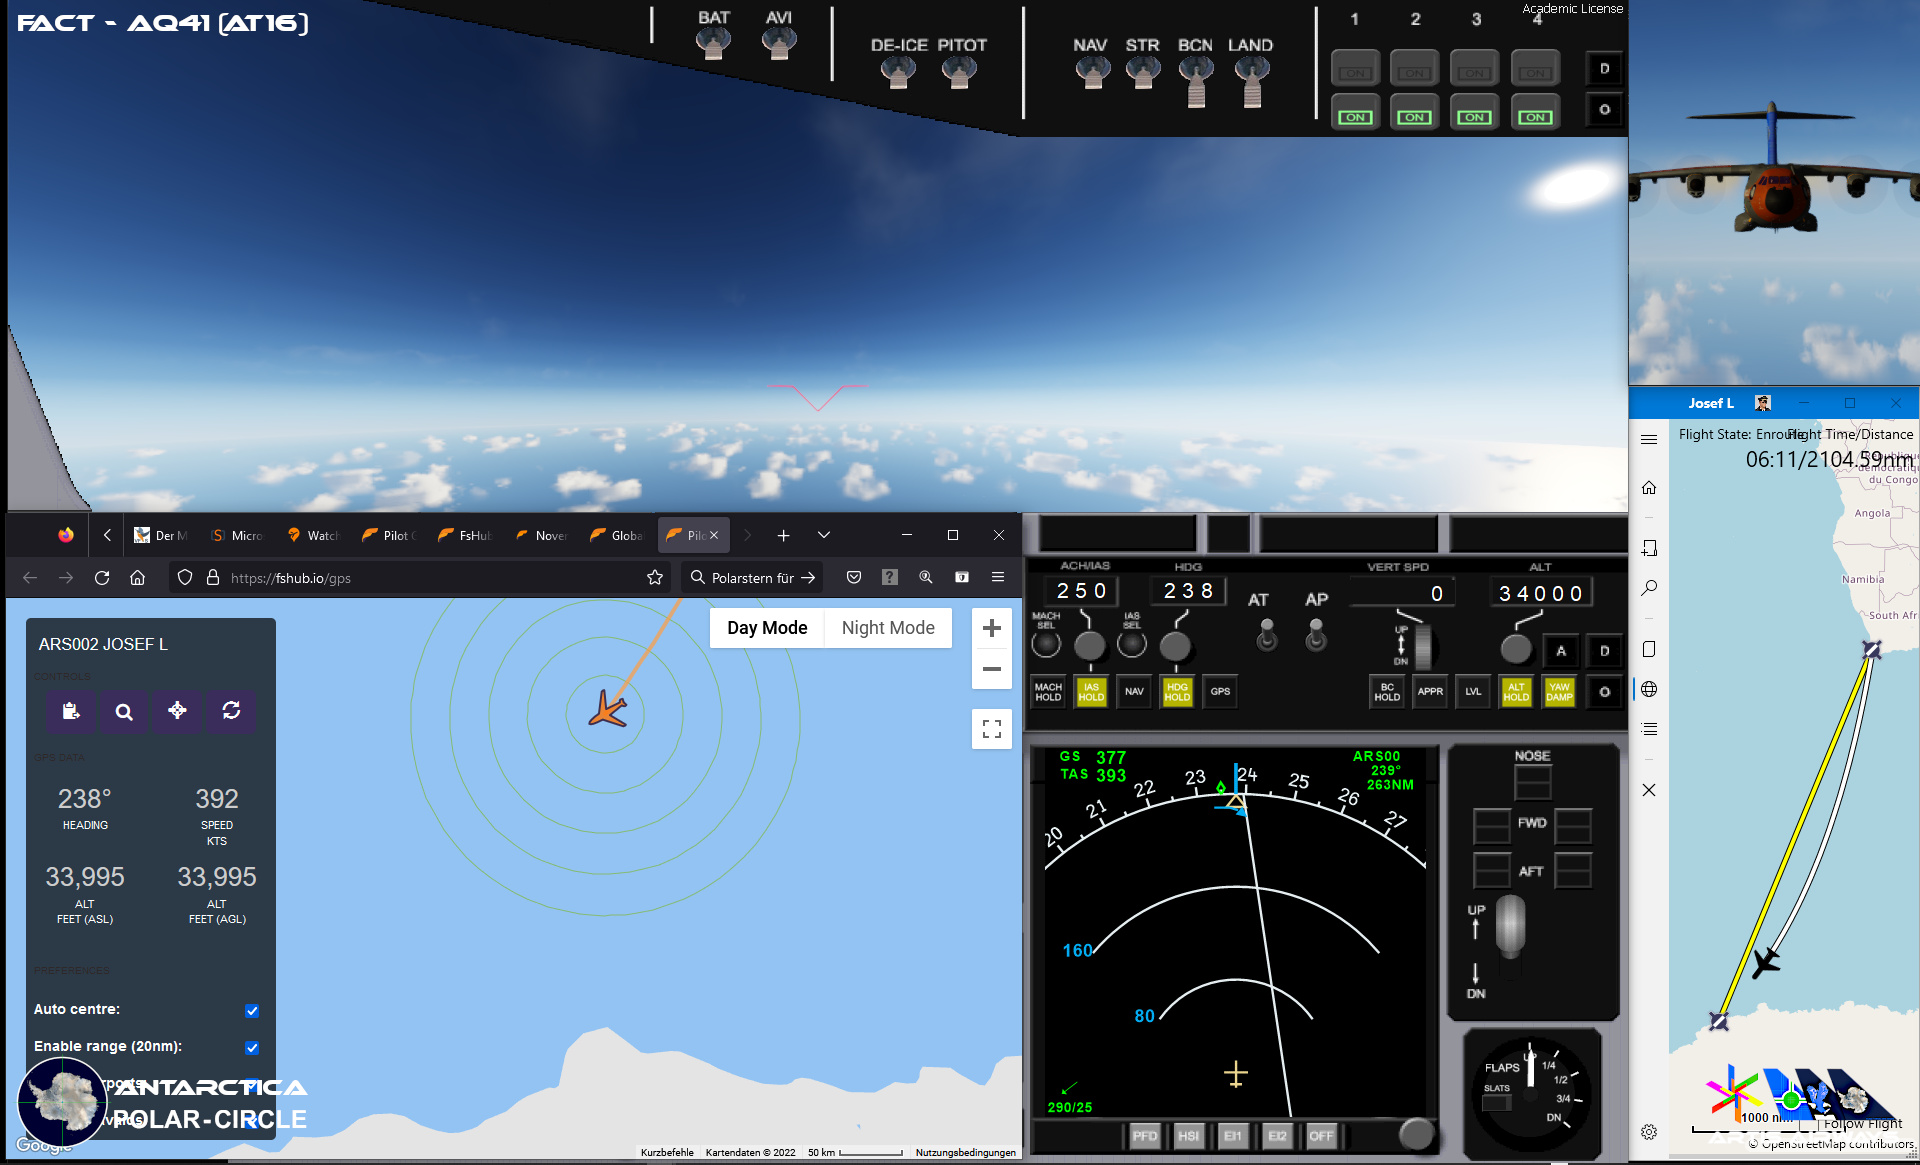Click the YAW DAMP button
This screenshot has width=1920, height=1165.
[x=1559, y=692]
